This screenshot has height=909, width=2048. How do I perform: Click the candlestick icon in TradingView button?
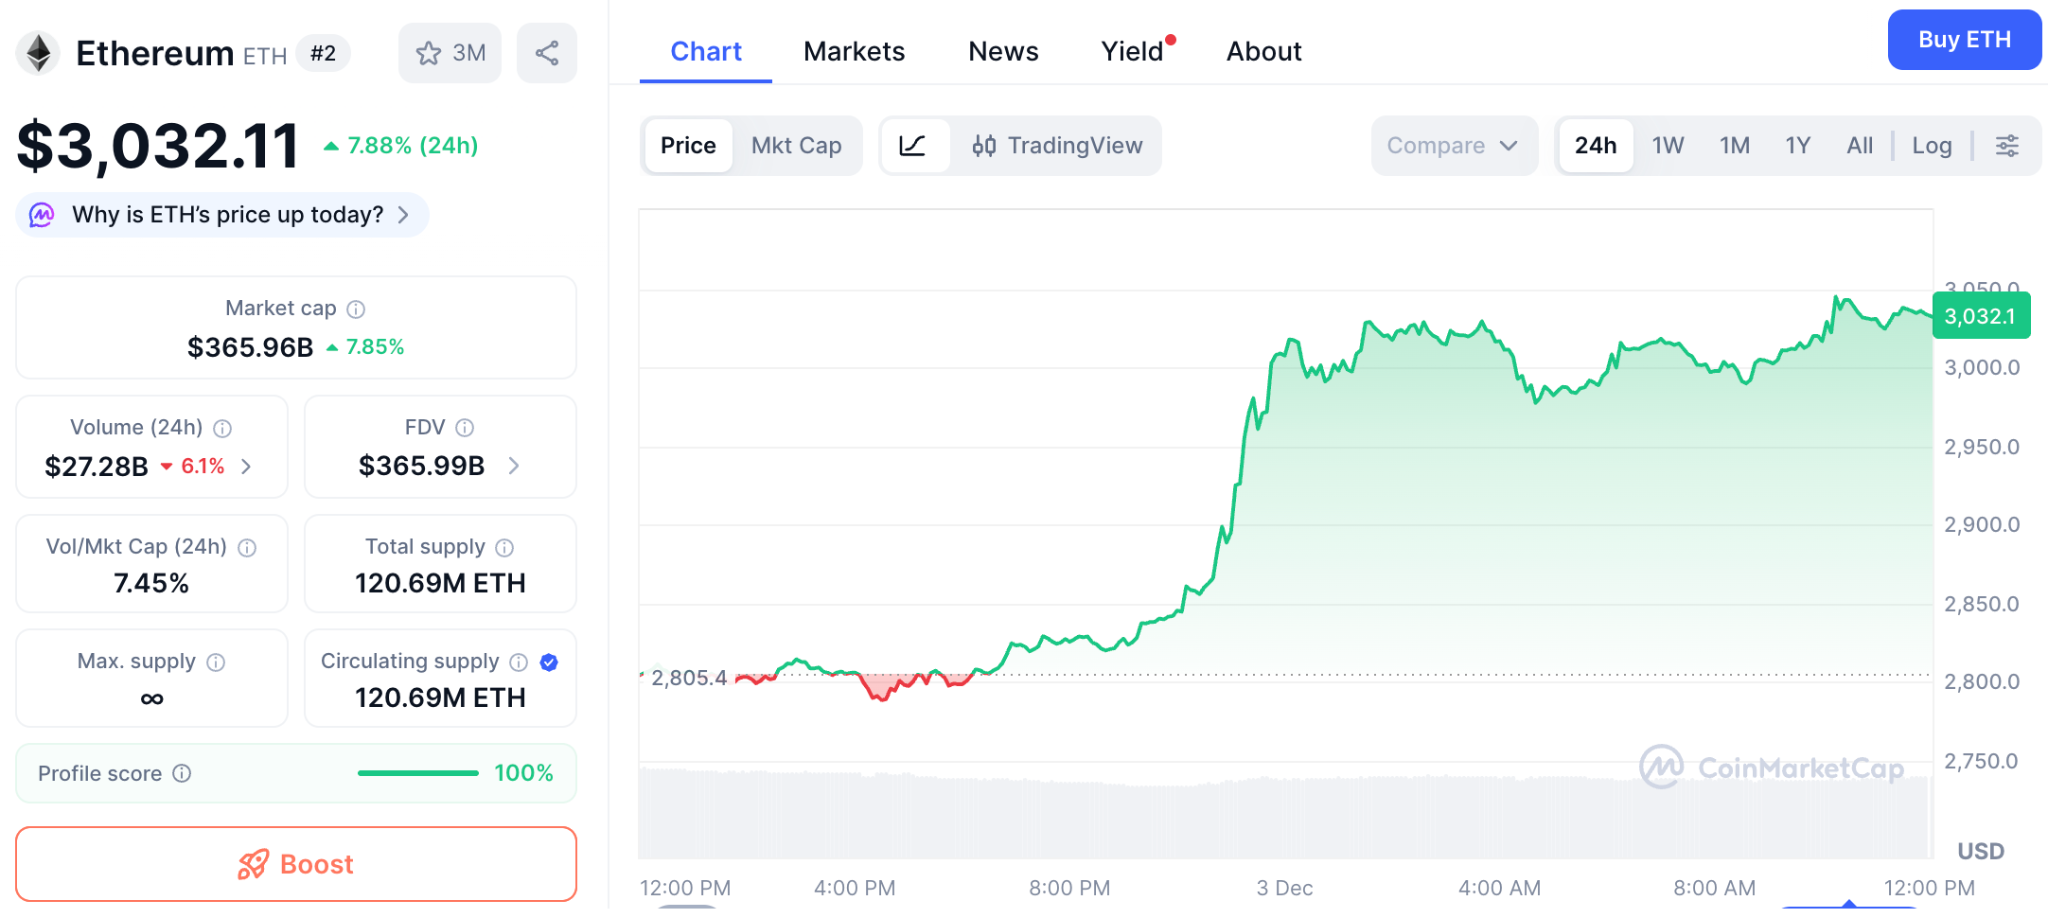[x=984, y=146]
